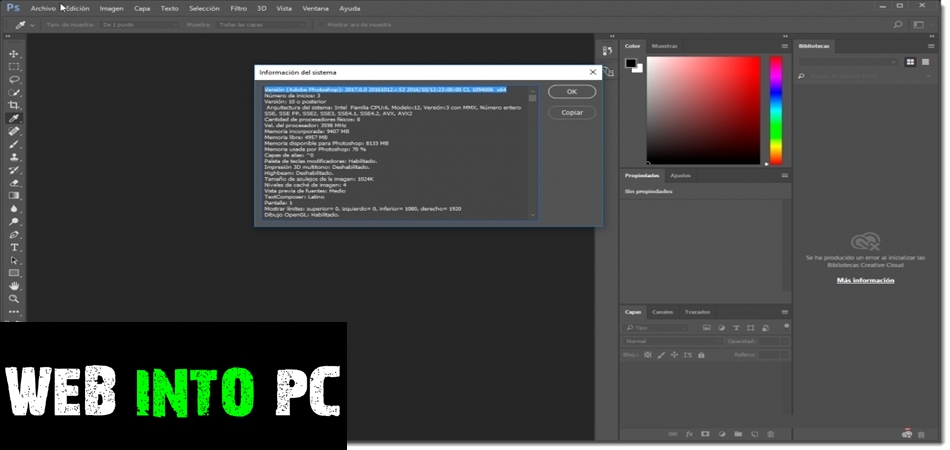Switch to the Trazados tab
950x450 pixels.
point(697,312)
